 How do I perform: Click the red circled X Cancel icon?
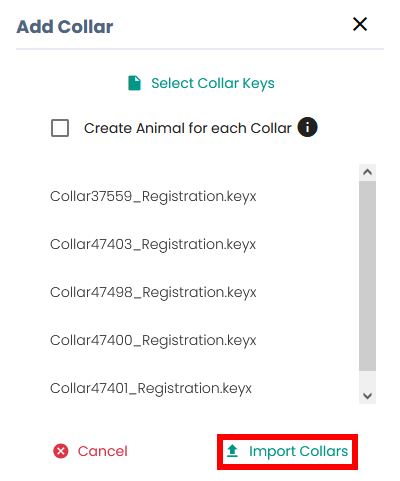[x=61, y=451]
